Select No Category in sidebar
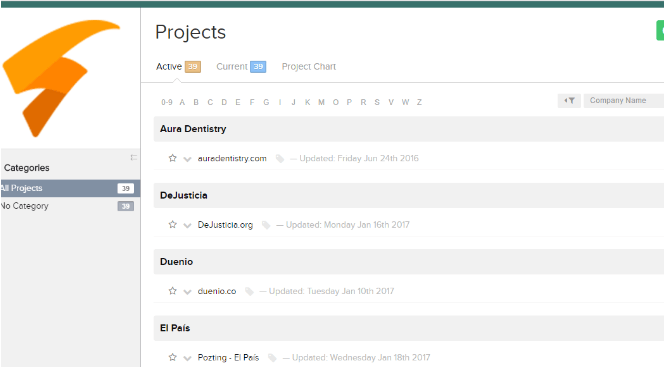This screenshot has height=367, width=665. (x=70, y=206)
